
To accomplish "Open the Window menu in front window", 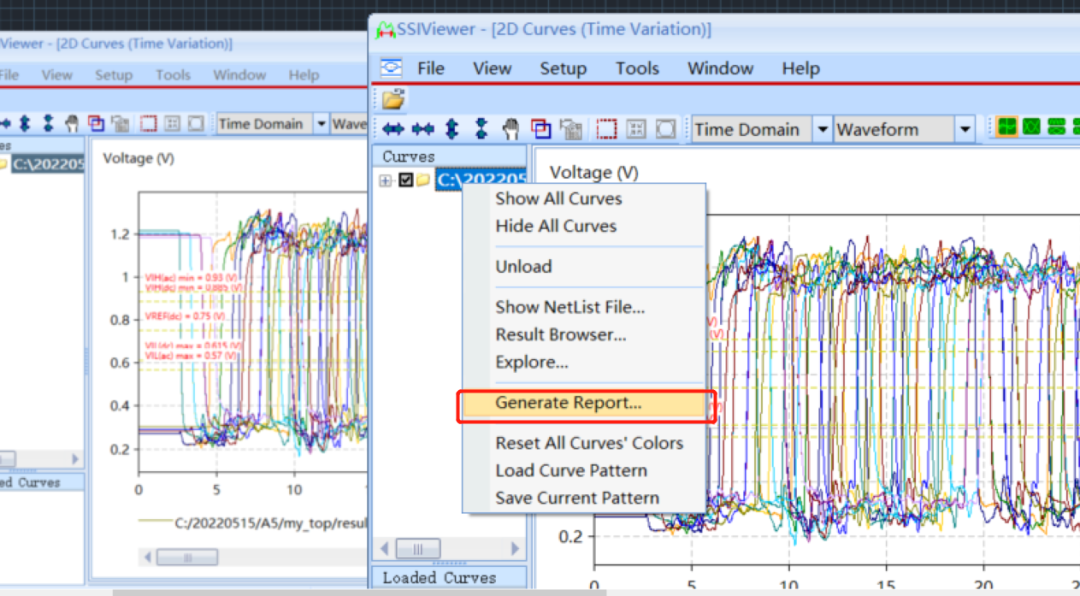I will click(x=720, y=68).
